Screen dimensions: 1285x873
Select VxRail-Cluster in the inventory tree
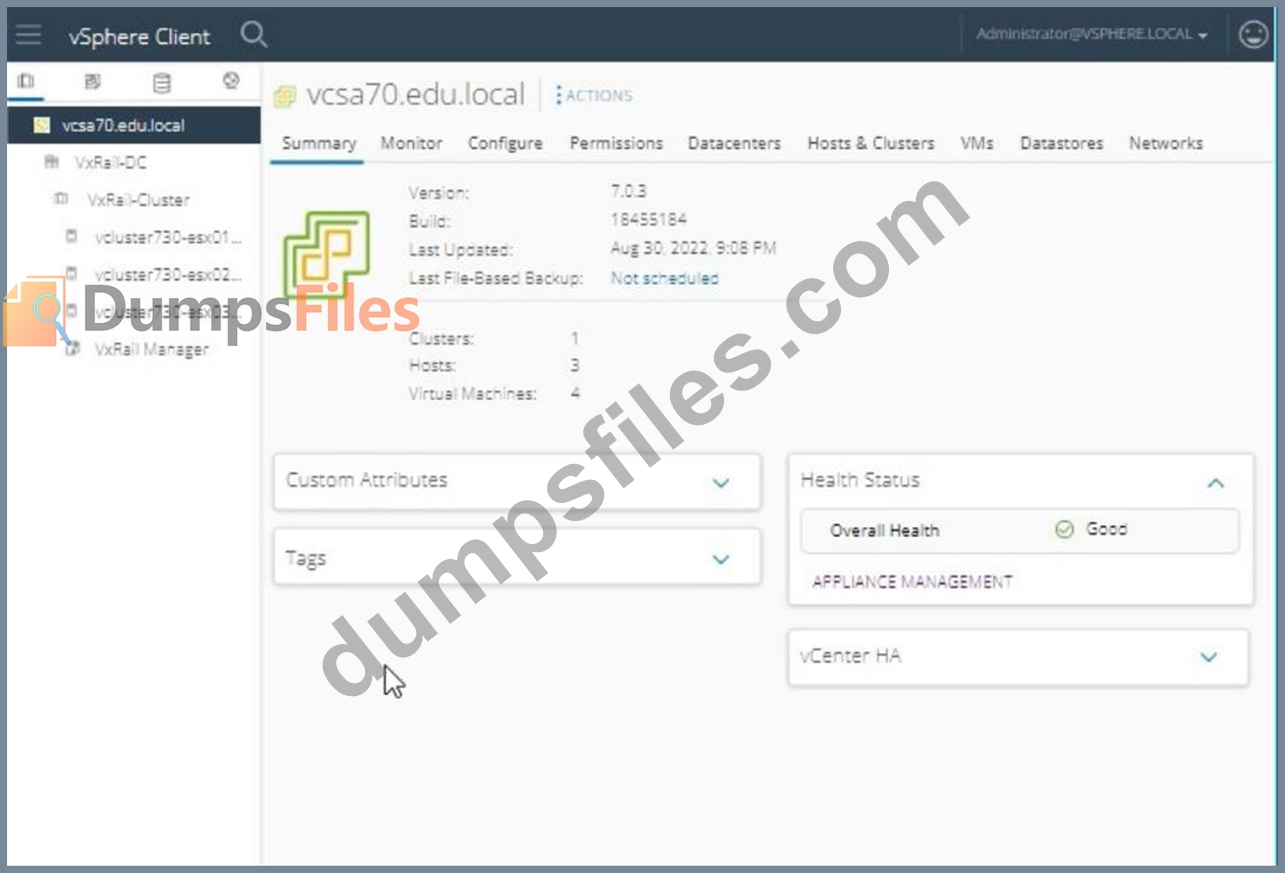tap(137, 200)
